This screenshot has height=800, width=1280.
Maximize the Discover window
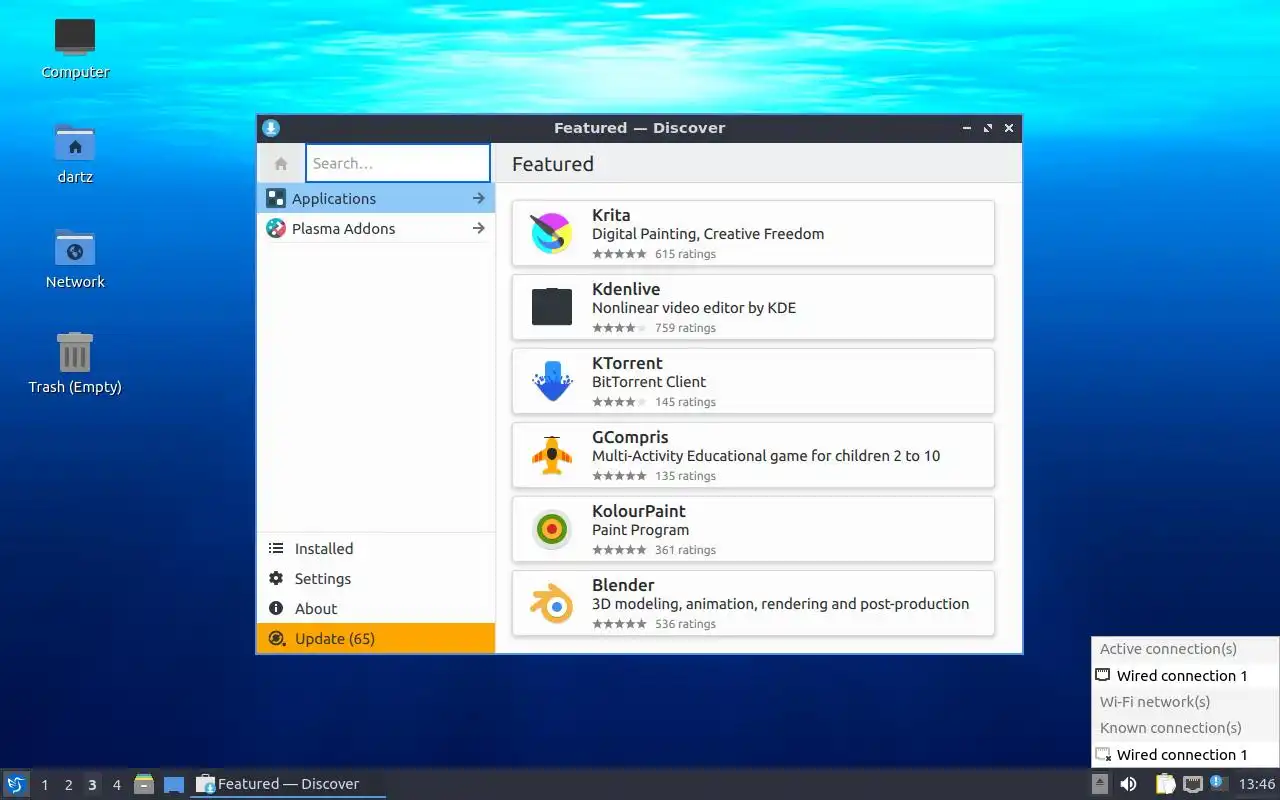[x=988, y=128]
